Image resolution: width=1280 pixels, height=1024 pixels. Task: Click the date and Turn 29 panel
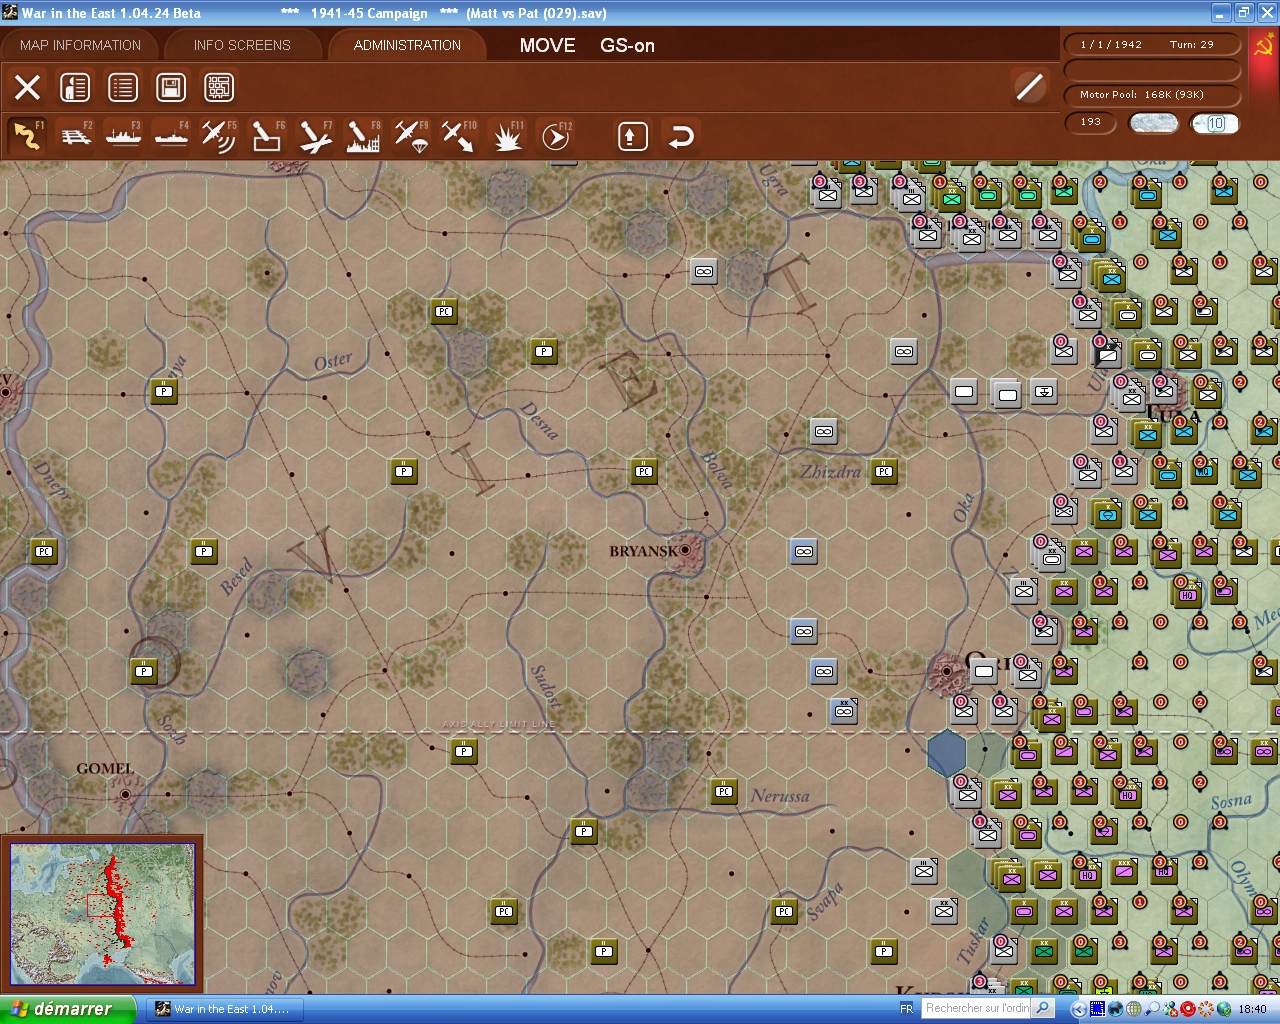click(x=1152, y=44)
